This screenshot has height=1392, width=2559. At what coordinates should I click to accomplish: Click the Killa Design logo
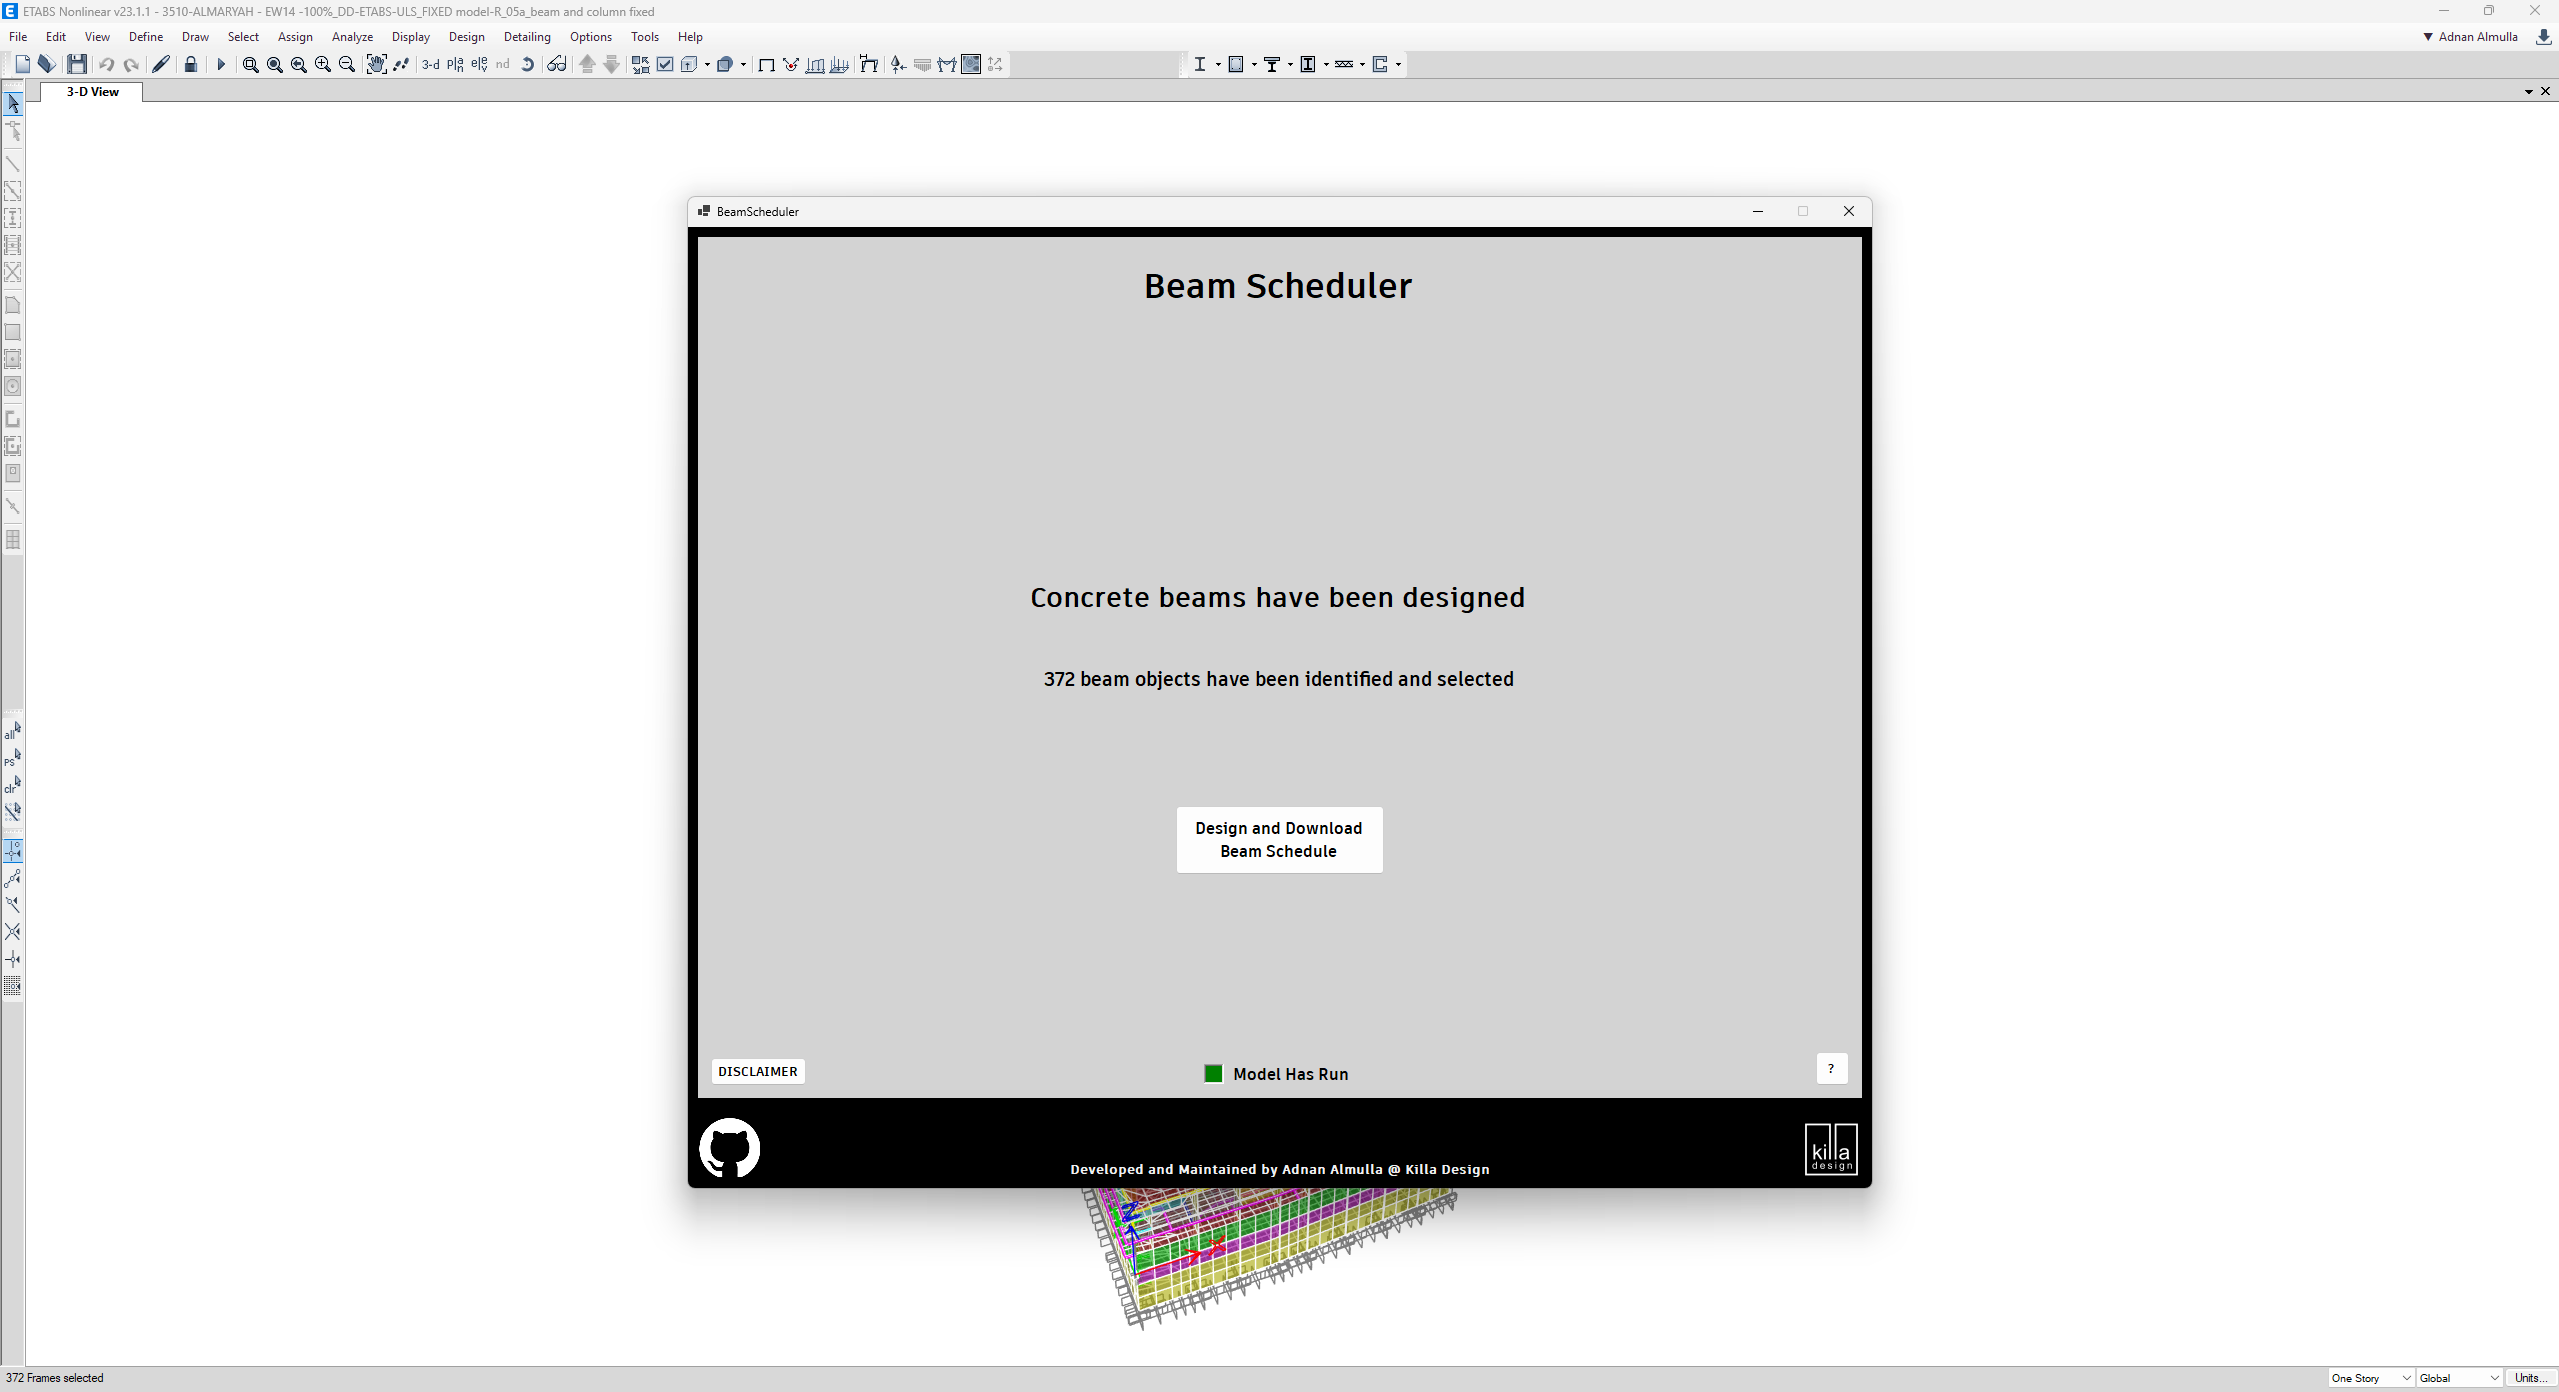1831,1149
